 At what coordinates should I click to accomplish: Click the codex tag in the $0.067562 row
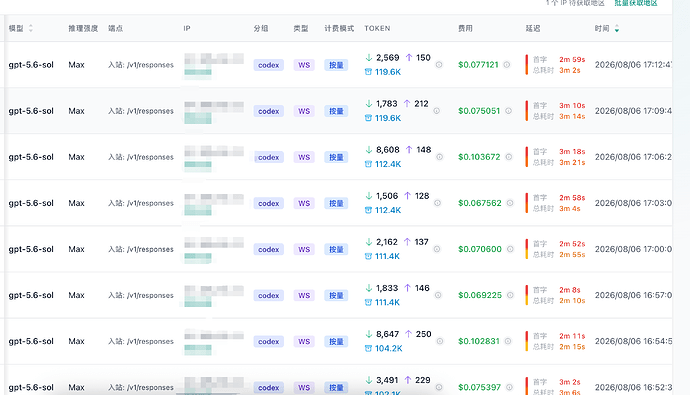(x=268, y=203)
